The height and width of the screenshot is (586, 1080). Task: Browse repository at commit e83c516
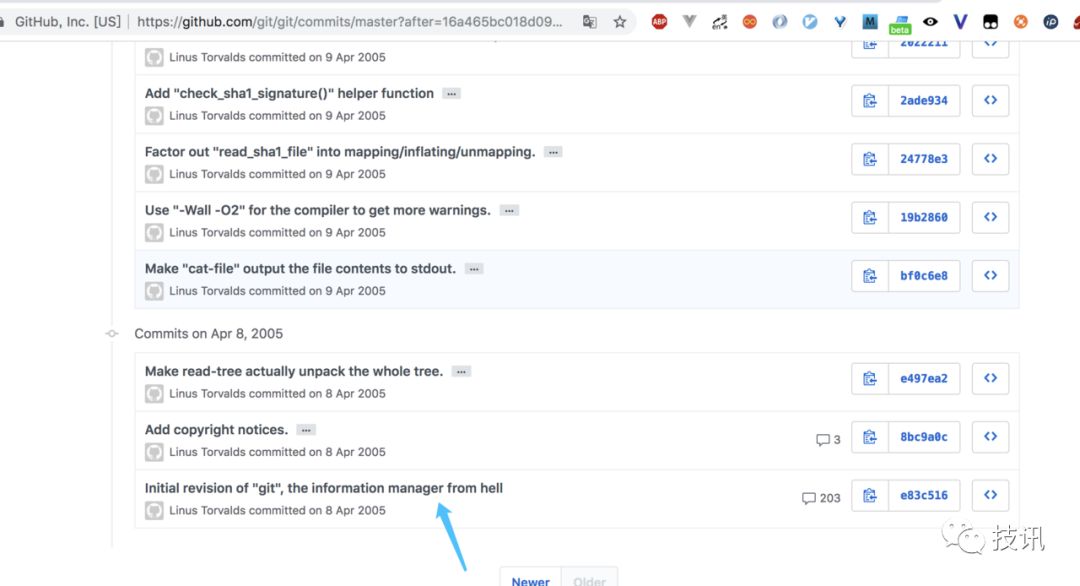[990, 496]
